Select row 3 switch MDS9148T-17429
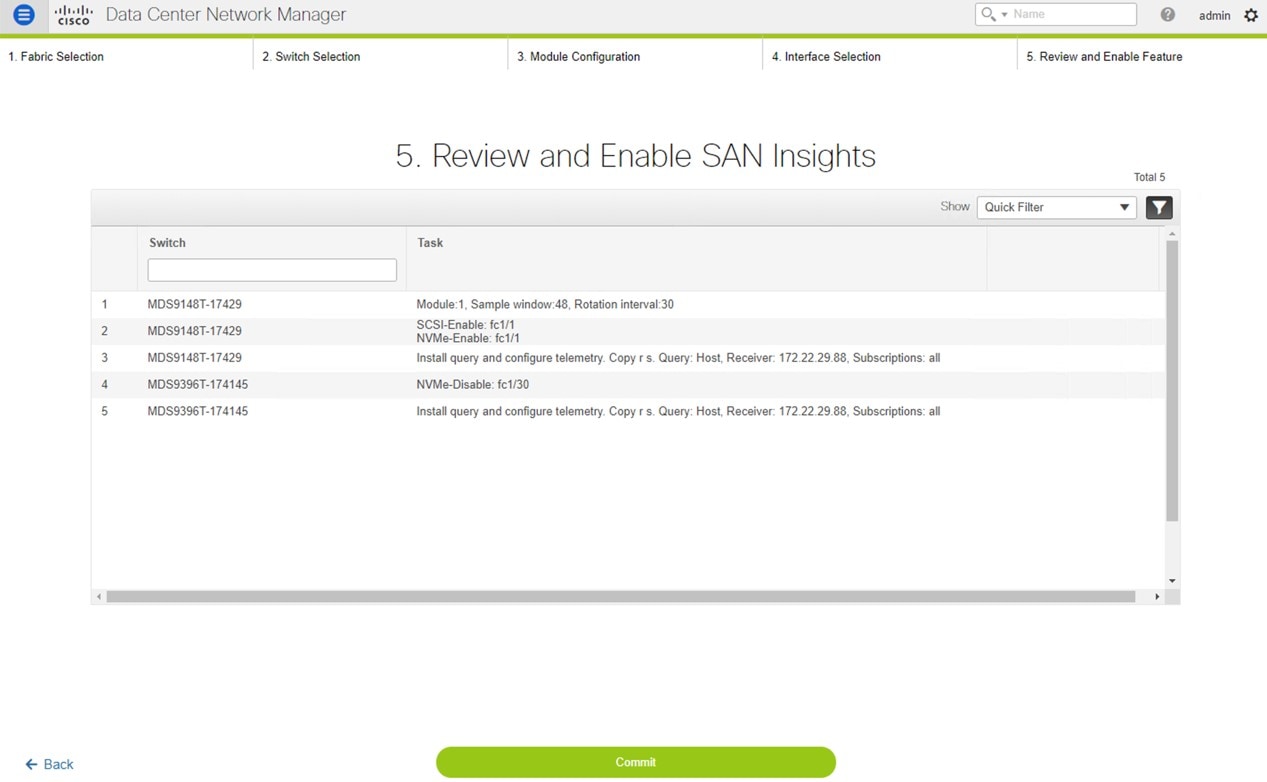The image size is (1267, 782). (194, 358)
